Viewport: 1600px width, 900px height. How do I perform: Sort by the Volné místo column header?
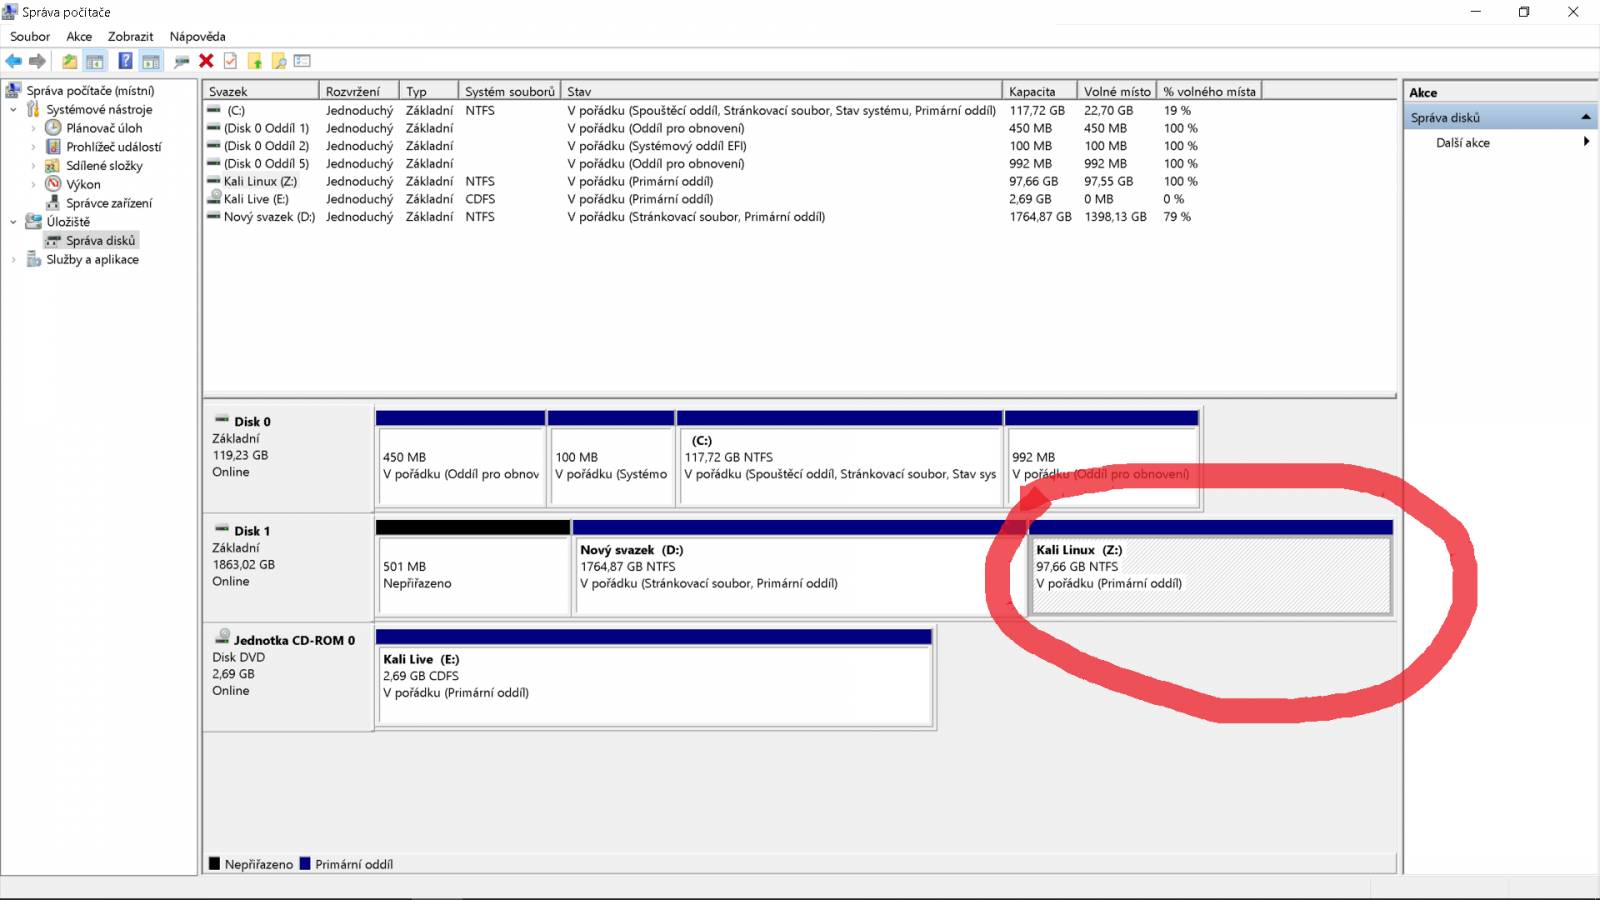tap(1117, 91)
